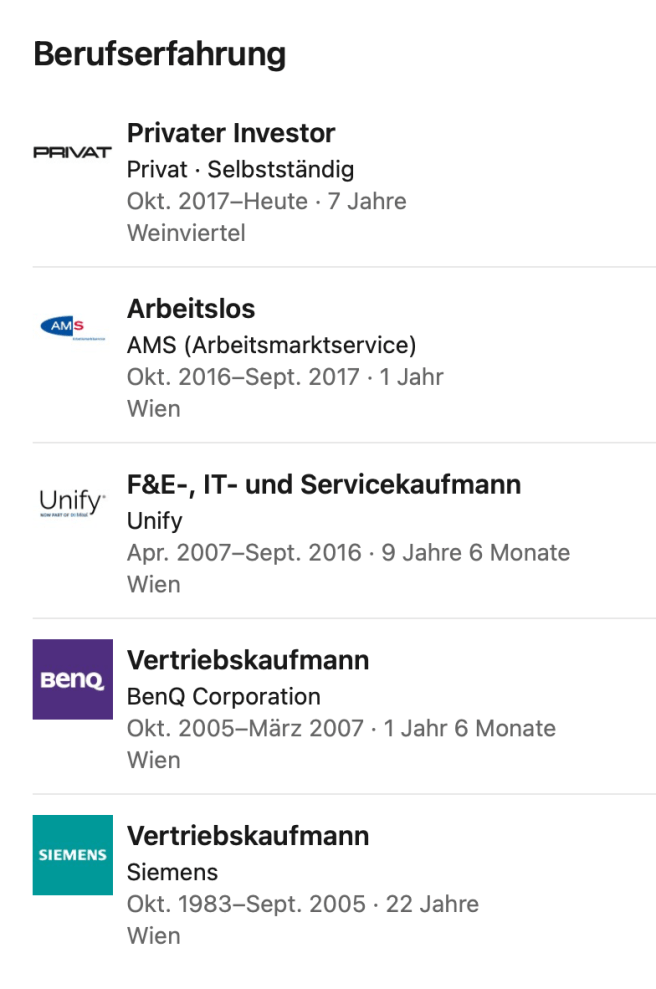This screenshot has height=989, width=656.
Task: Click the Privat · Selbstständig company text
Action: click(240, 169)
